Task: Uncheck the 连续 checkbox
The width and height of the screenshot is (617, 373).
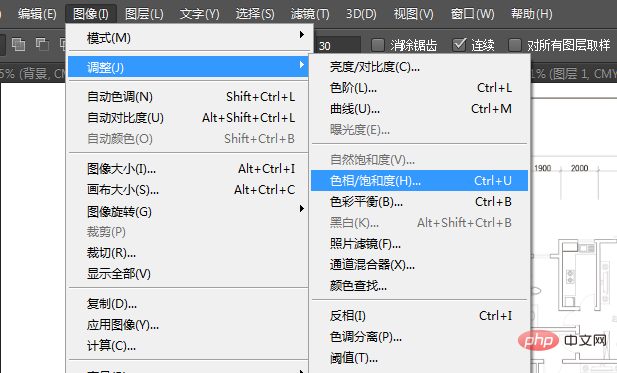Action: click(459, 45)
